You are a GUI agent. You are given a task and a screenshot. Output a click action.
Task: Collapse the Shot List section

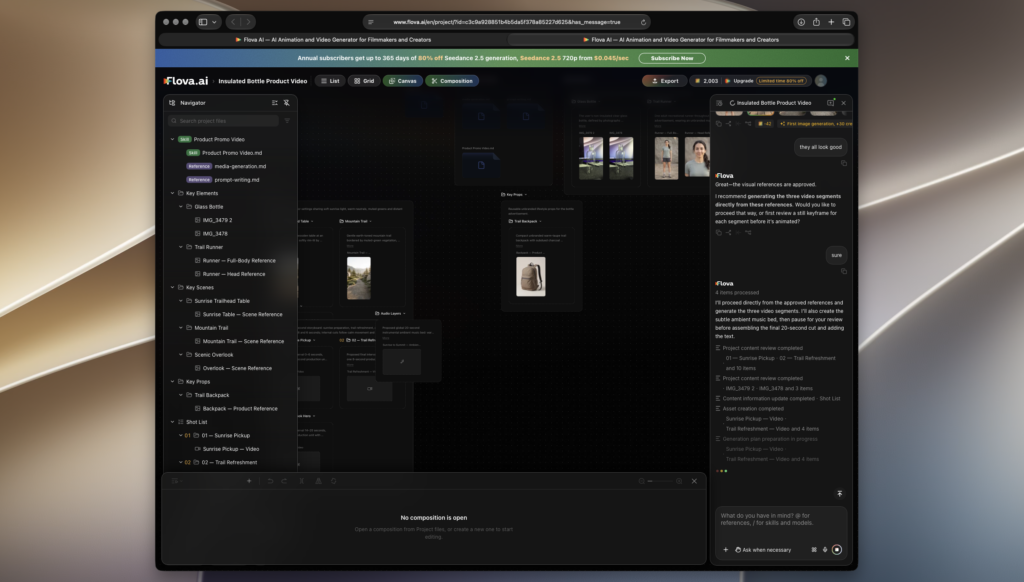[172, 422]
